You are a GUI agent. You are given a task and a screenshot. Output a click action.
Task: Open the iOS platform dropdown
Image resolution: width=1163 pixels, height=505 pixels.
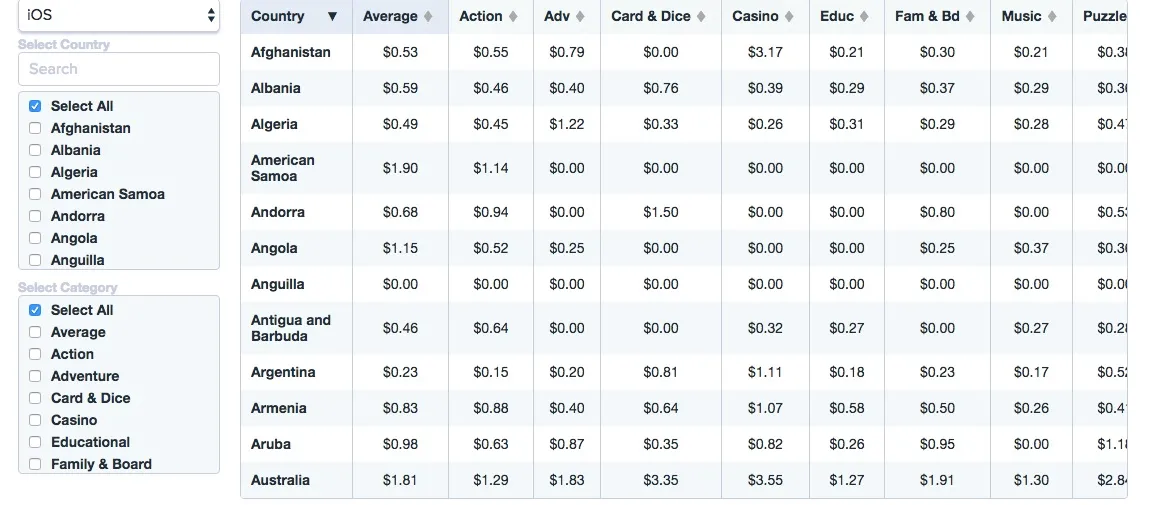pyautogui.click(x=119, y=15)
